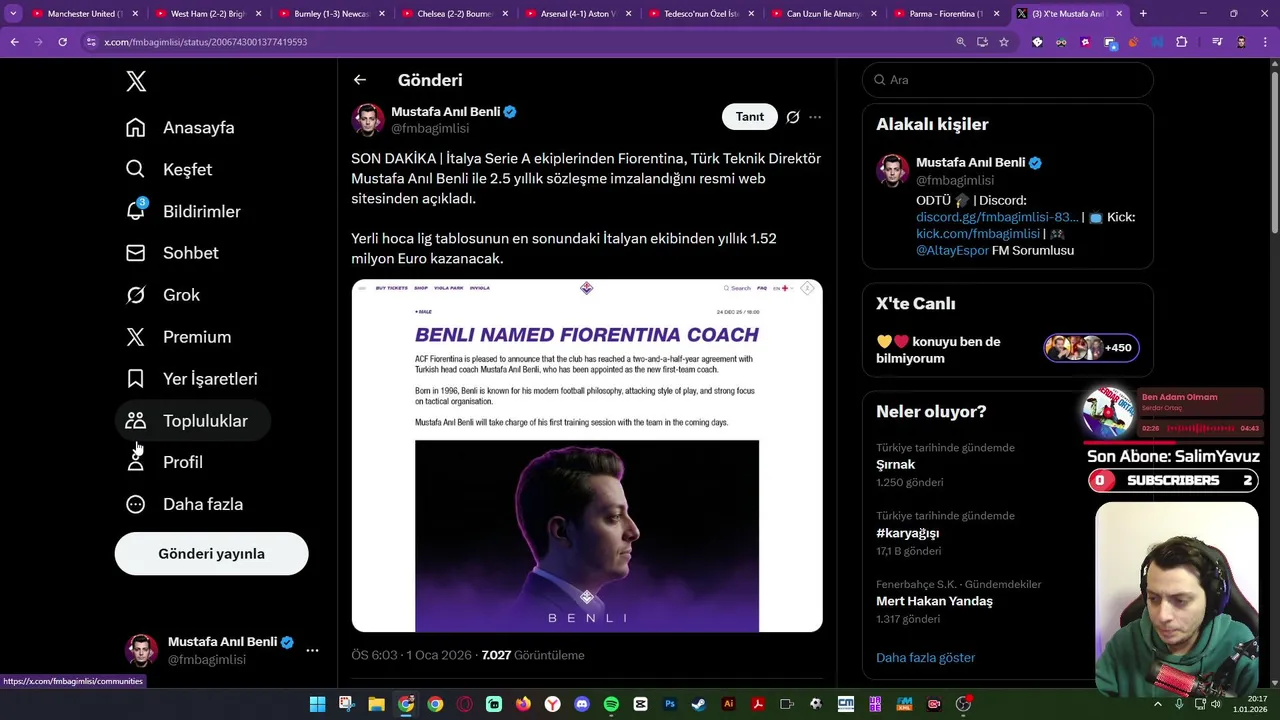Bookmark this page with star icon
The height and width of the screenshot is (720, 1280).
tap(1004, 42)
